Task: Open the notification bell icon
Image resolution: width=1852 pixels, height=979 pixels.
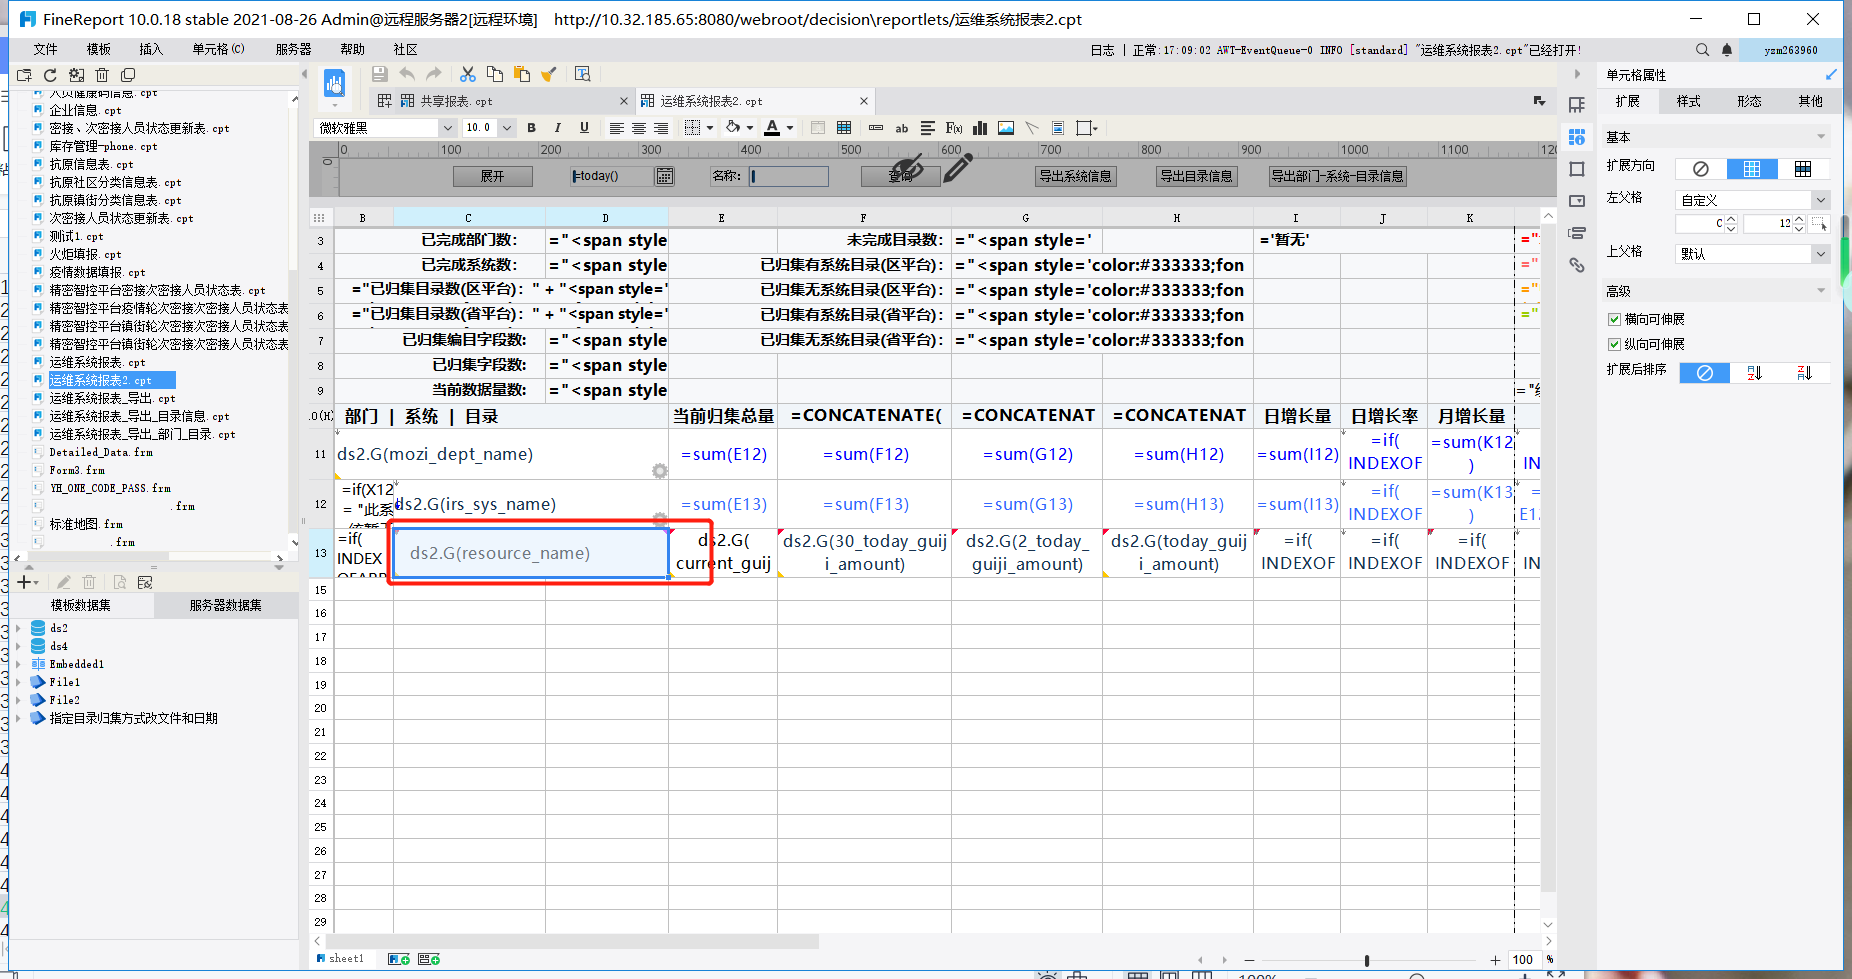Action: pyautogui.click(x=1726, y=50)
